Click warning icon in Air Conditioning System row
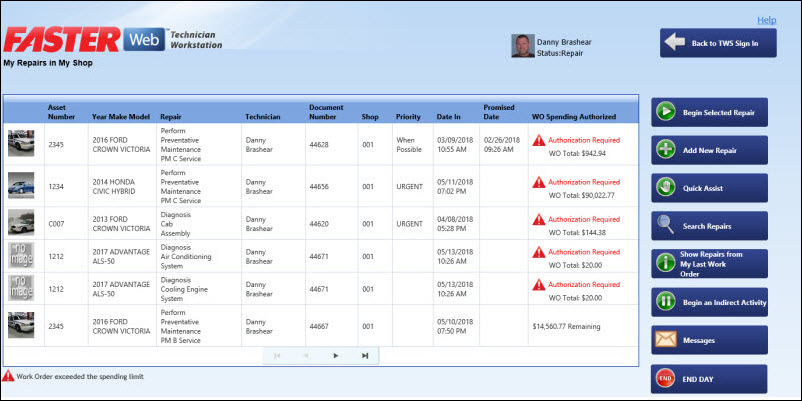The height and width of the screenshot is (401, 802). [x=539, y=252]
